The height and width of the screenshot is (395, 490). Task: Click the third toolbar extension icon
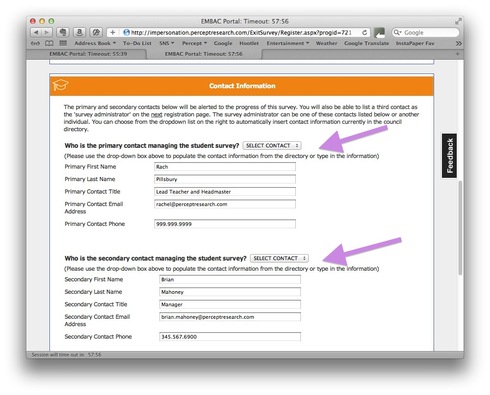[x=96, y=32]
